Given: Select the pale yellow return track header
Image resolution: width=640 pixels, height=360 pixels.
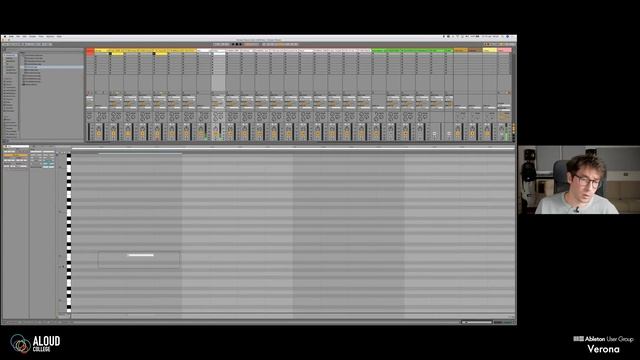Looking at the screenshot, I should [490, 50].
